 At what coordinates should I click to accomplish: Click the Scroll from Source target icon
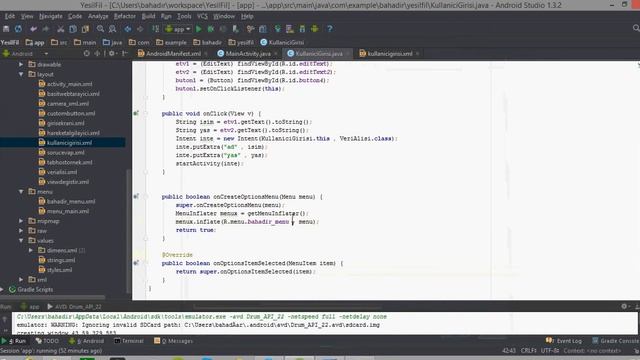click(87, 53)
